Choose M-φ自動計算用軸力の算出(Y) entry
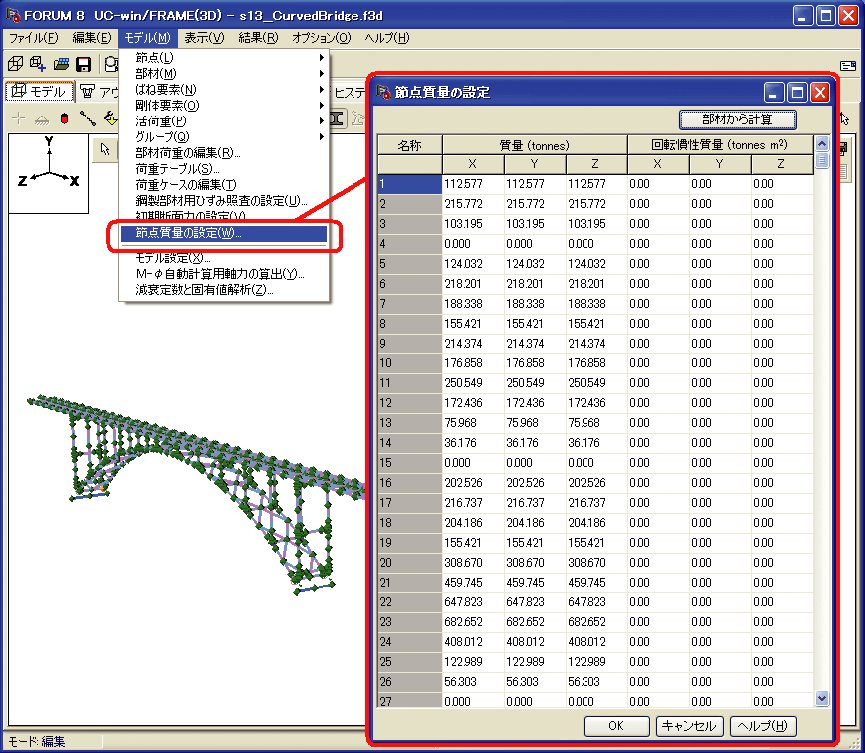Image resolution: width=865 pixels, height=753 pixels. pyautogui.click(x=224, y=274)
